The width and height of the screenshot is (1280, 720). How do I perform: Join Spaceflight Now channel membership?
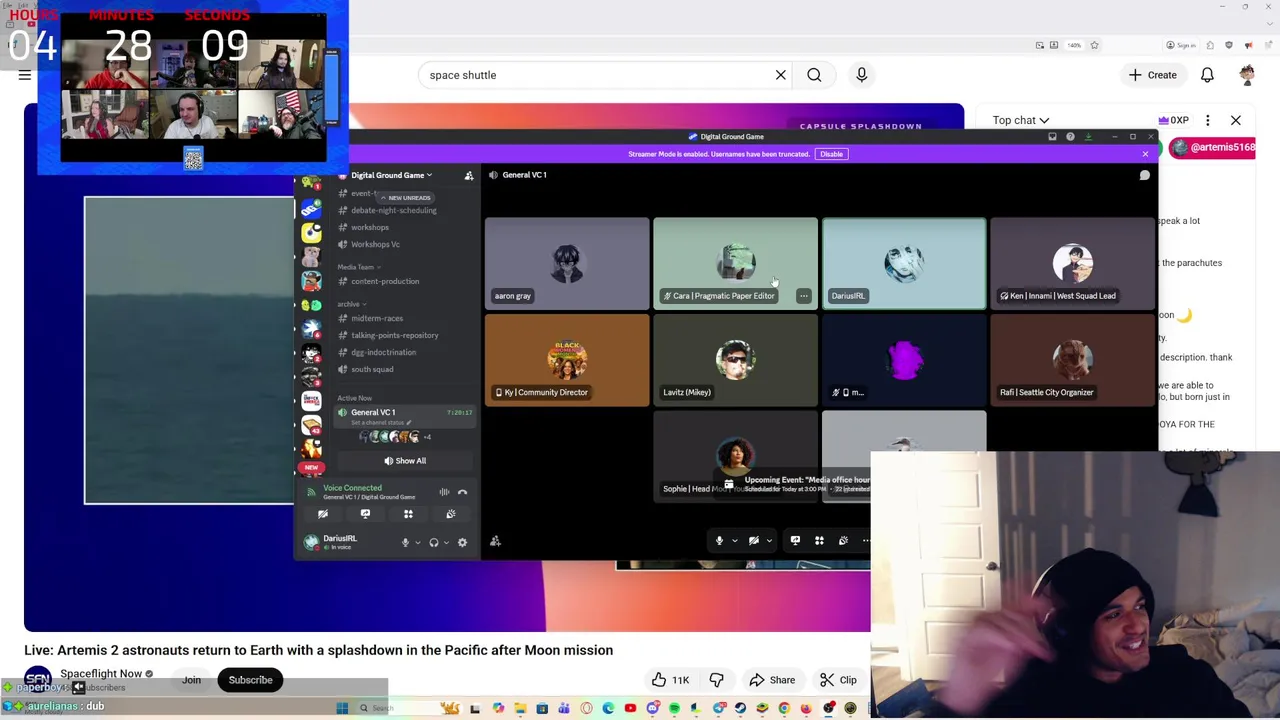(191, 680)
